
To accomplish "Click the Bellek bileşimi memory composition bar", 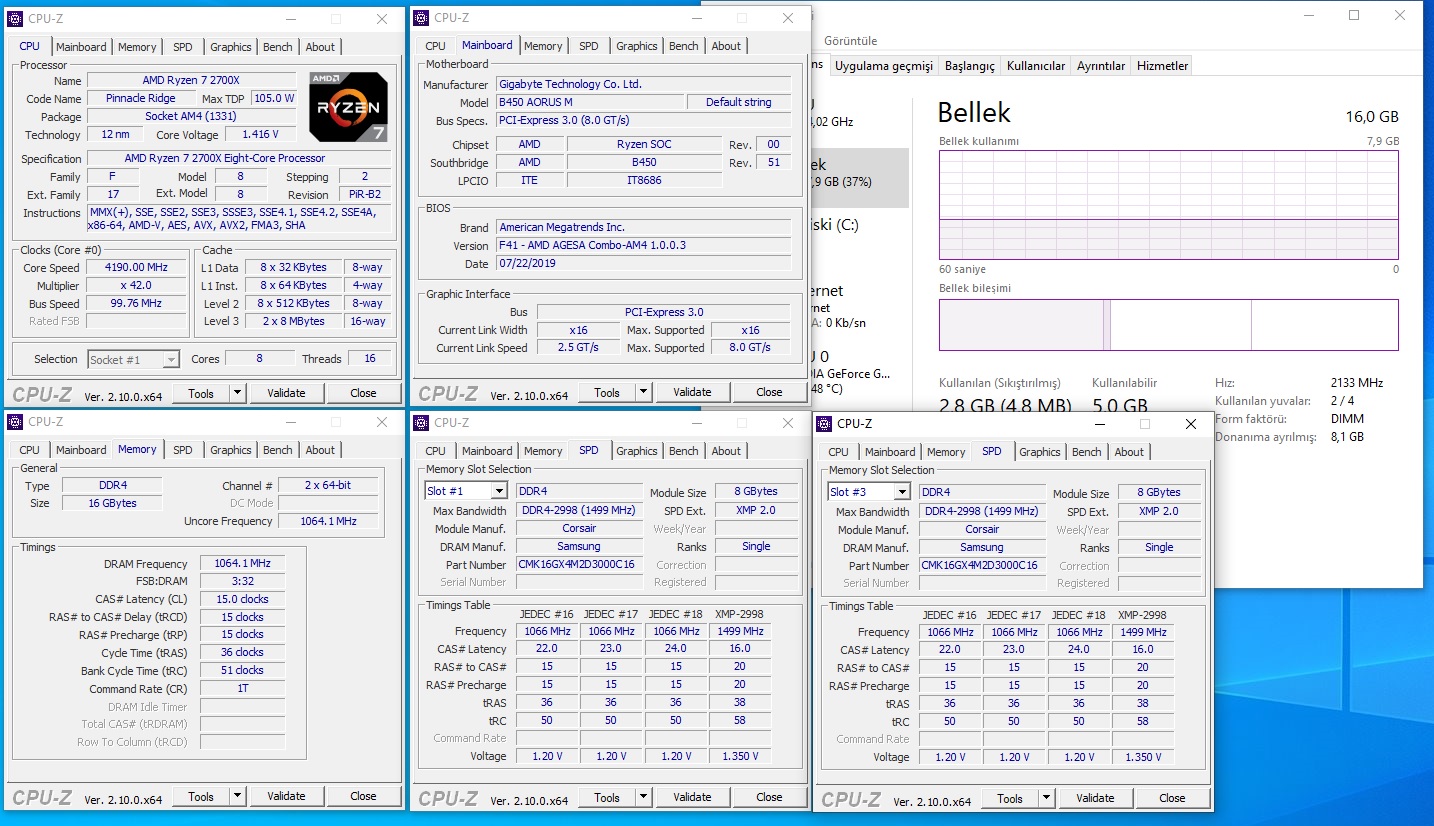I will (x=1168, y=325).
